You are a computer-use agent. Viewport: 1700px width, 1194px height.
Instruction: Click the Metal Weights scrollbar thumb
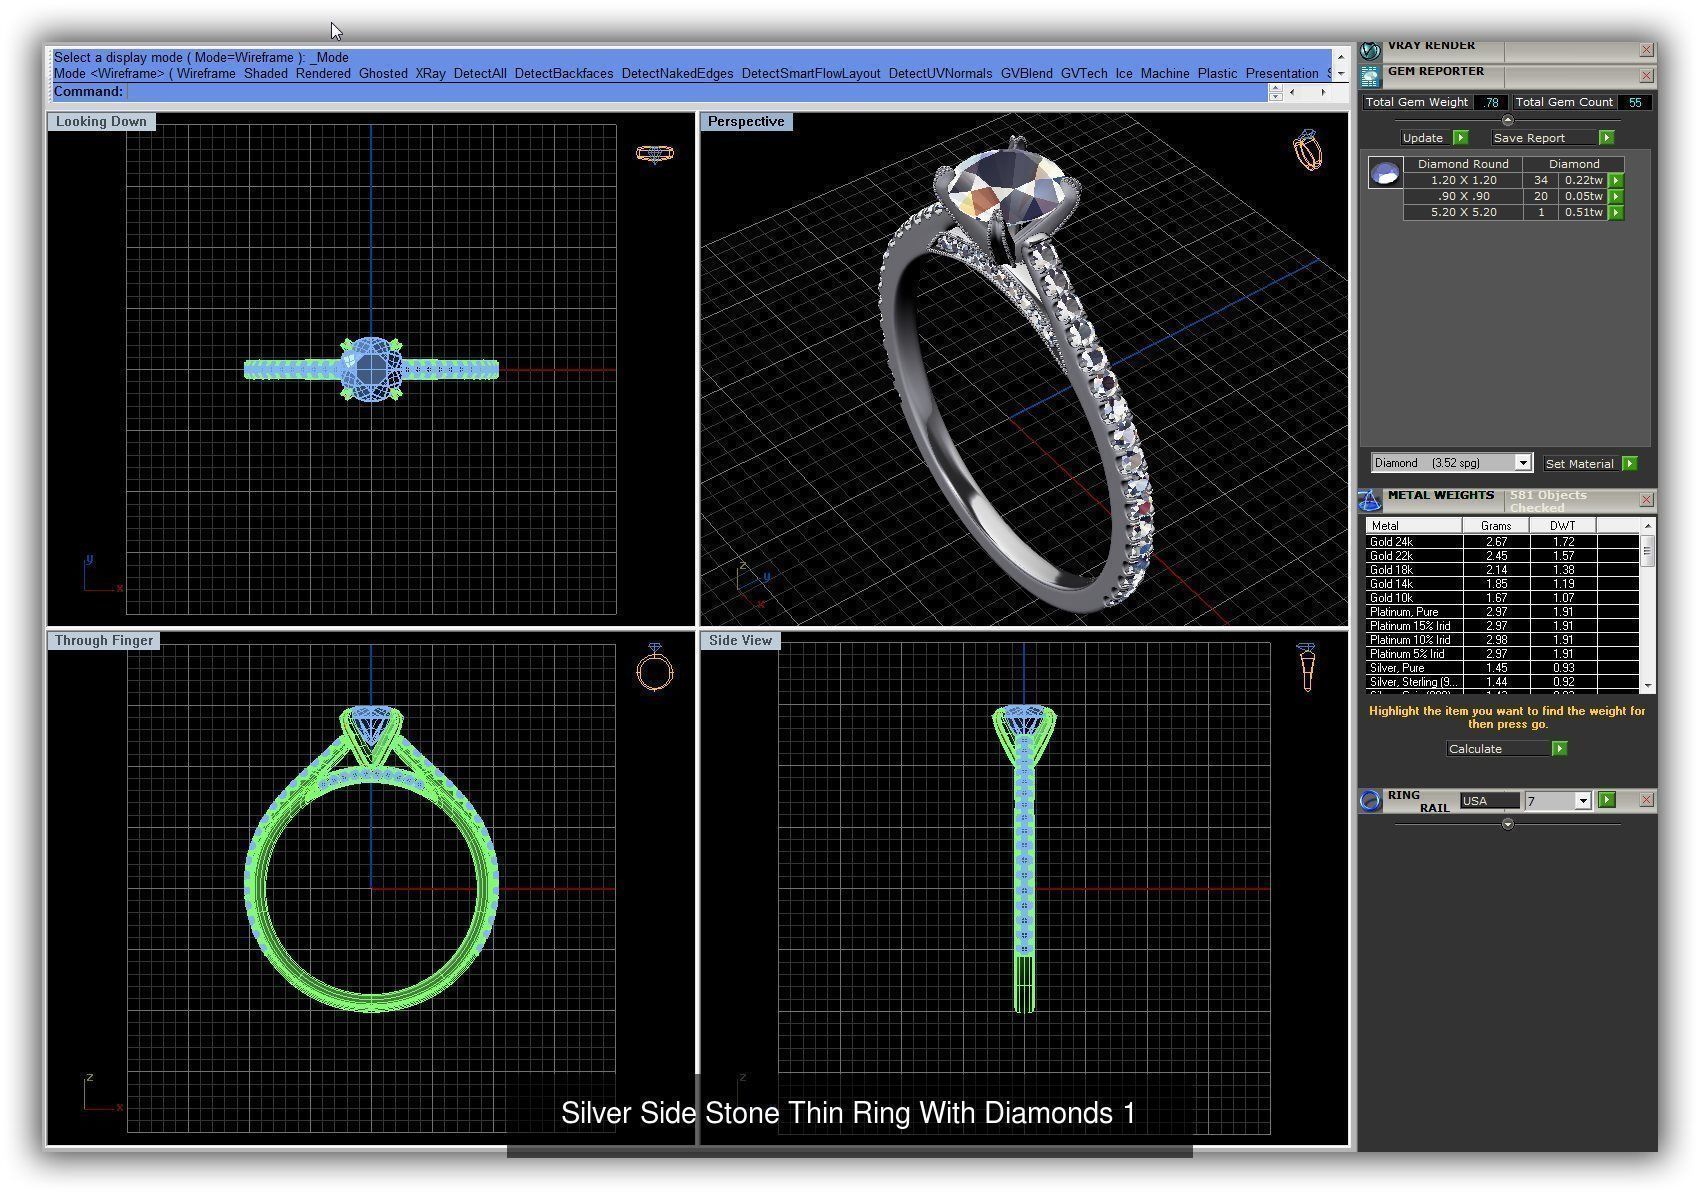[1647, 550]
